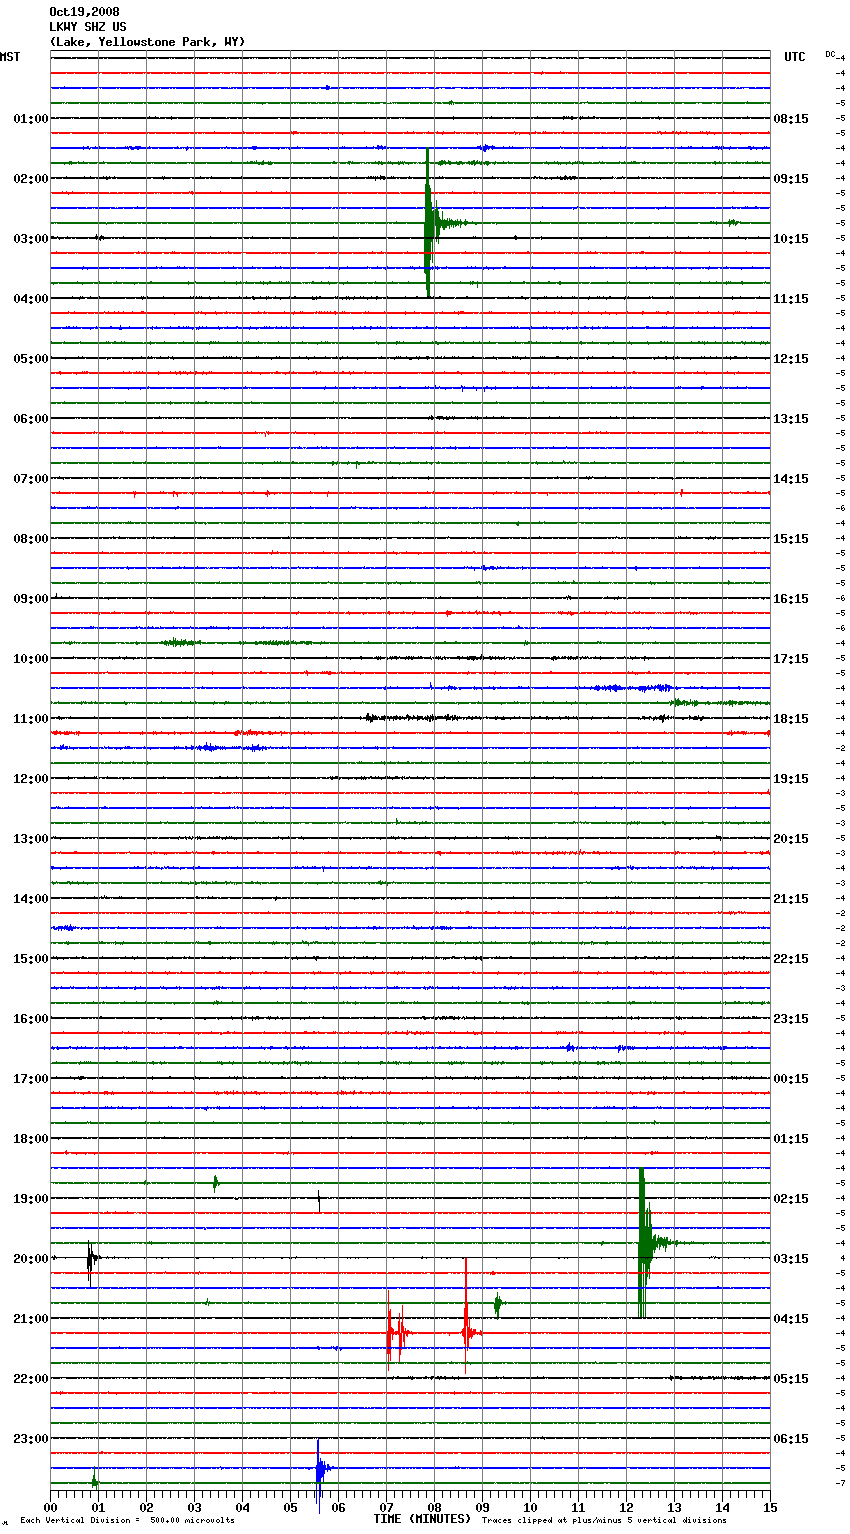Select the 07:00 MST time label

[x=31, y=479]
